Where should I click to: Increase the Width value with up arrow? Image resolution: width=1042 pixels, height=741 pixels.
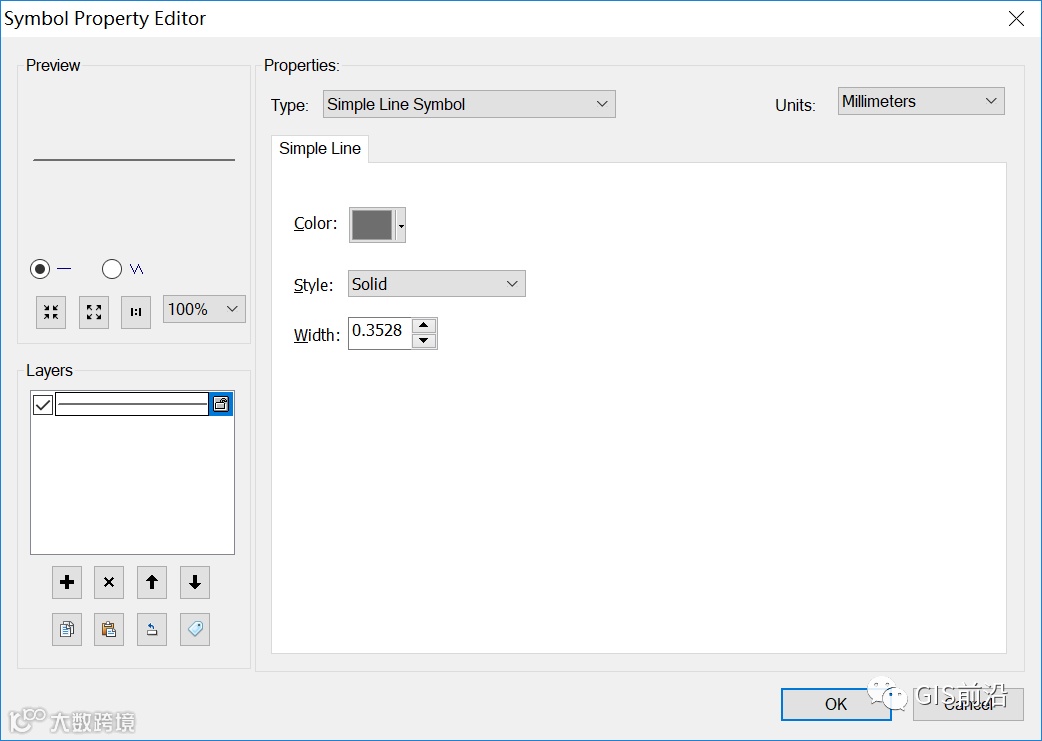point(424,325)
